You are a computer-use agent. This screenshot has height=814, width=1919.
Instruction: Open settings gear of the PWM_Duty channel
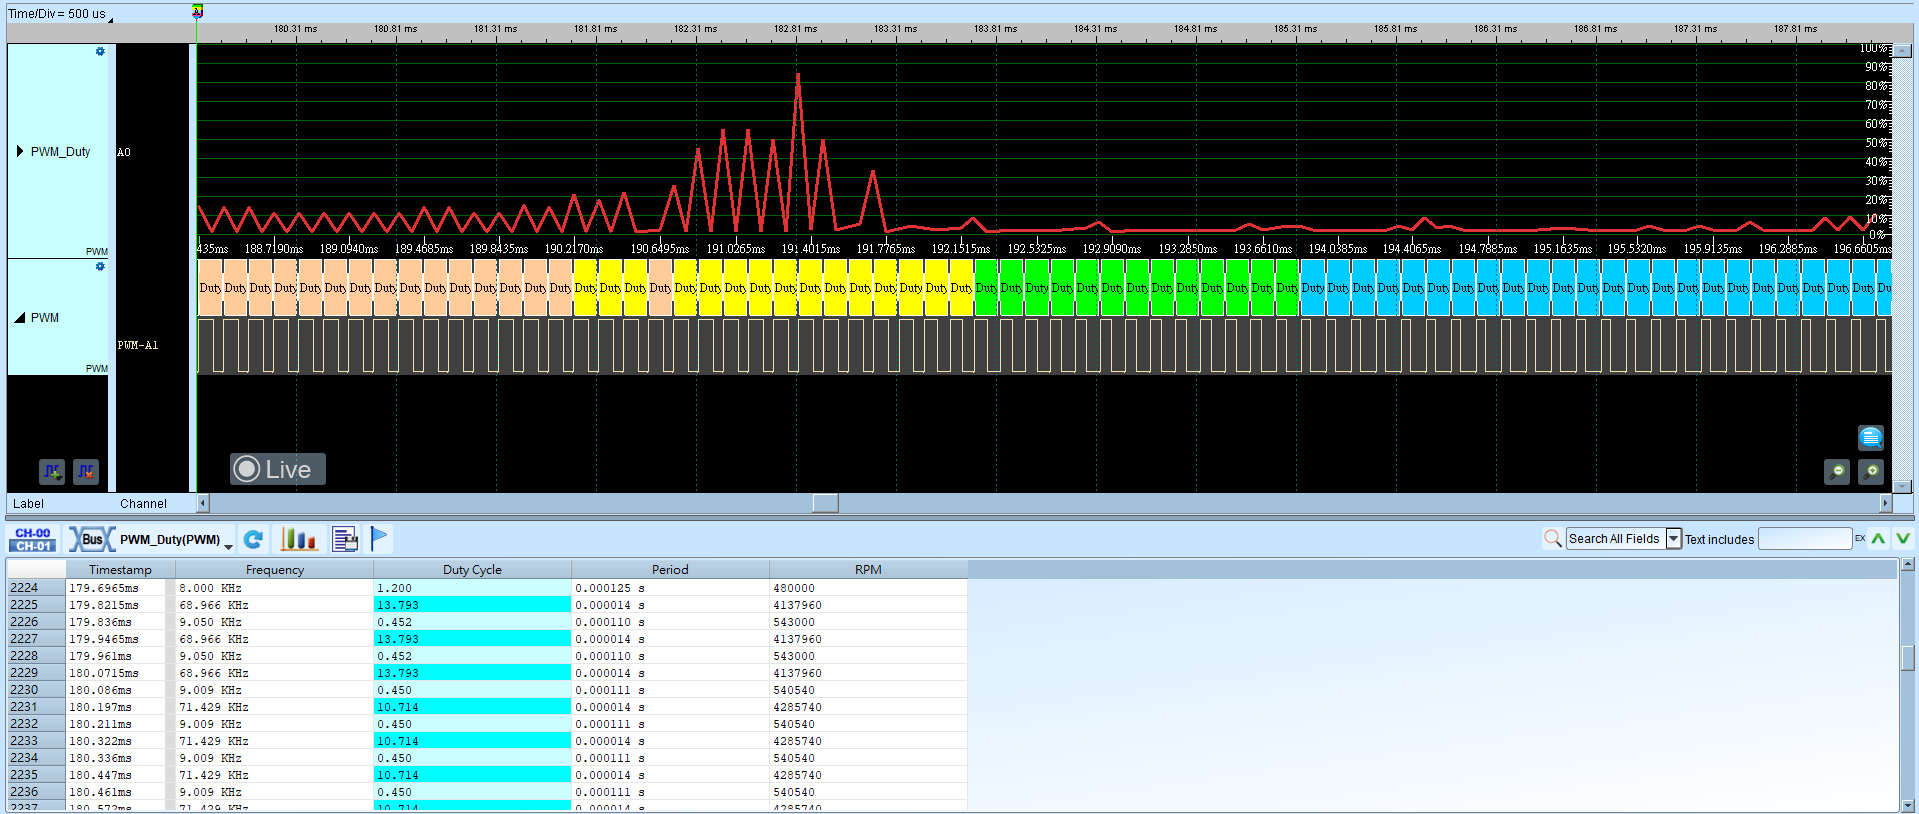(x=100, y=51)
